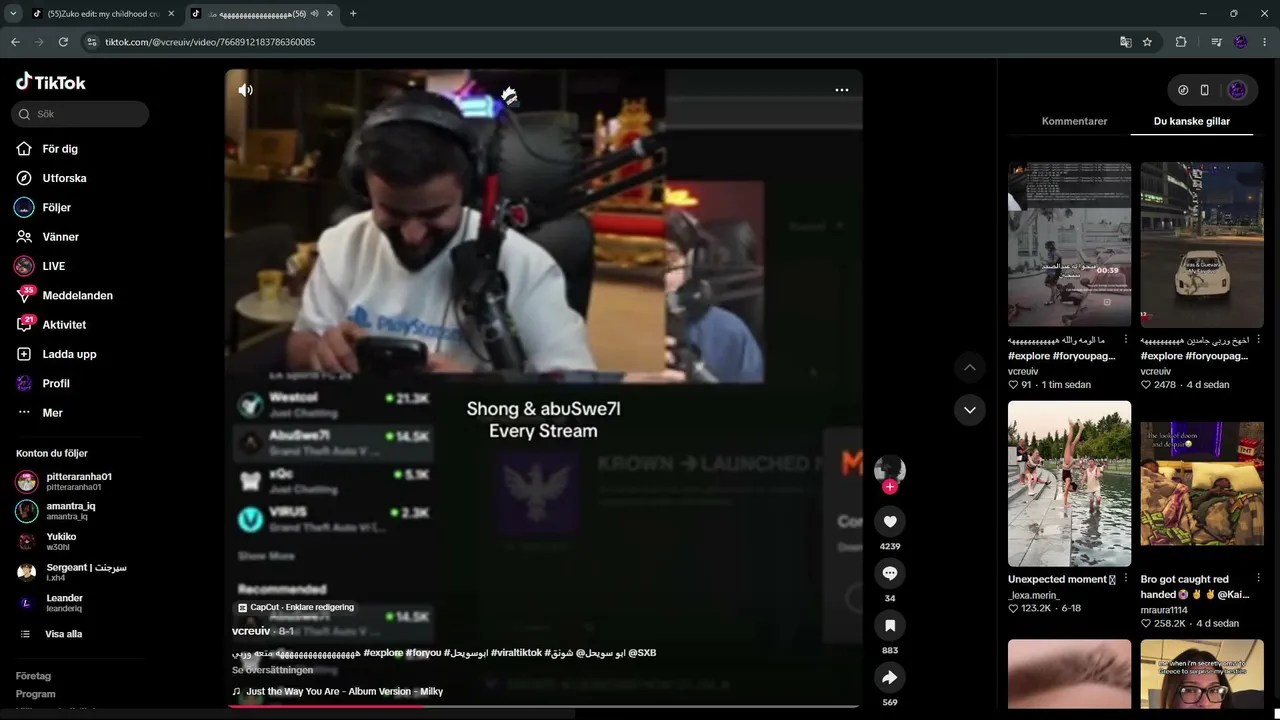Open the browser media controls
Screen dimensions: 1280x720
point(1216,42)
